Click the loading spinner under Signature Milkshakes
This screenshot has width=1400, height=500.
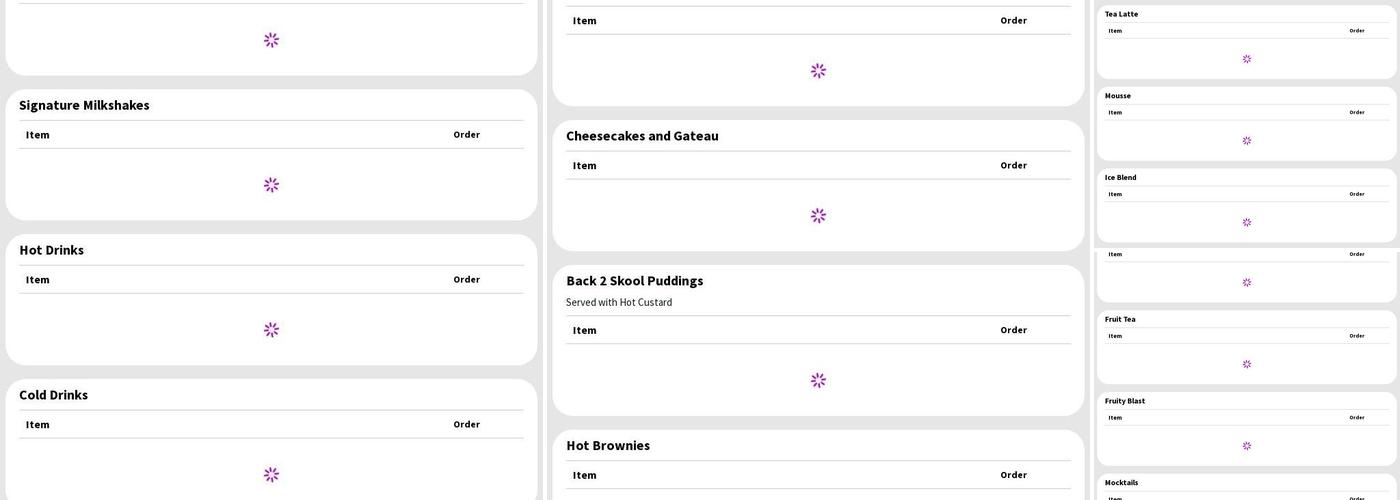[x=271, y=185]
